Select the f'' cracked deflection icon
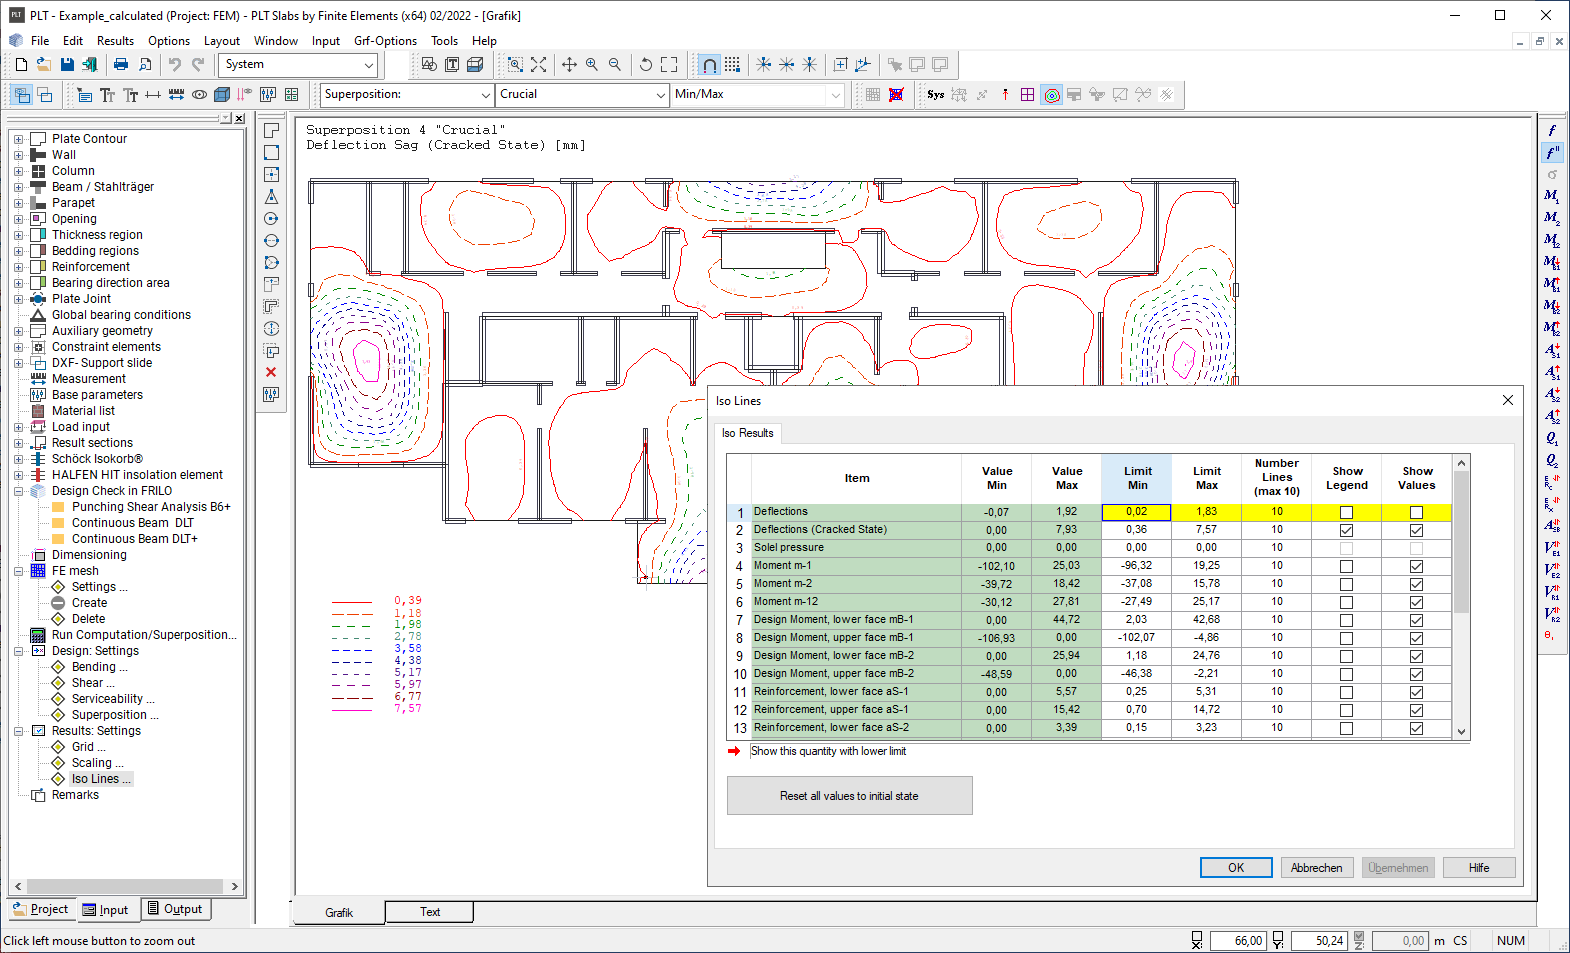The height and width of the screenshot is (953, 1570). point(1552,153)
